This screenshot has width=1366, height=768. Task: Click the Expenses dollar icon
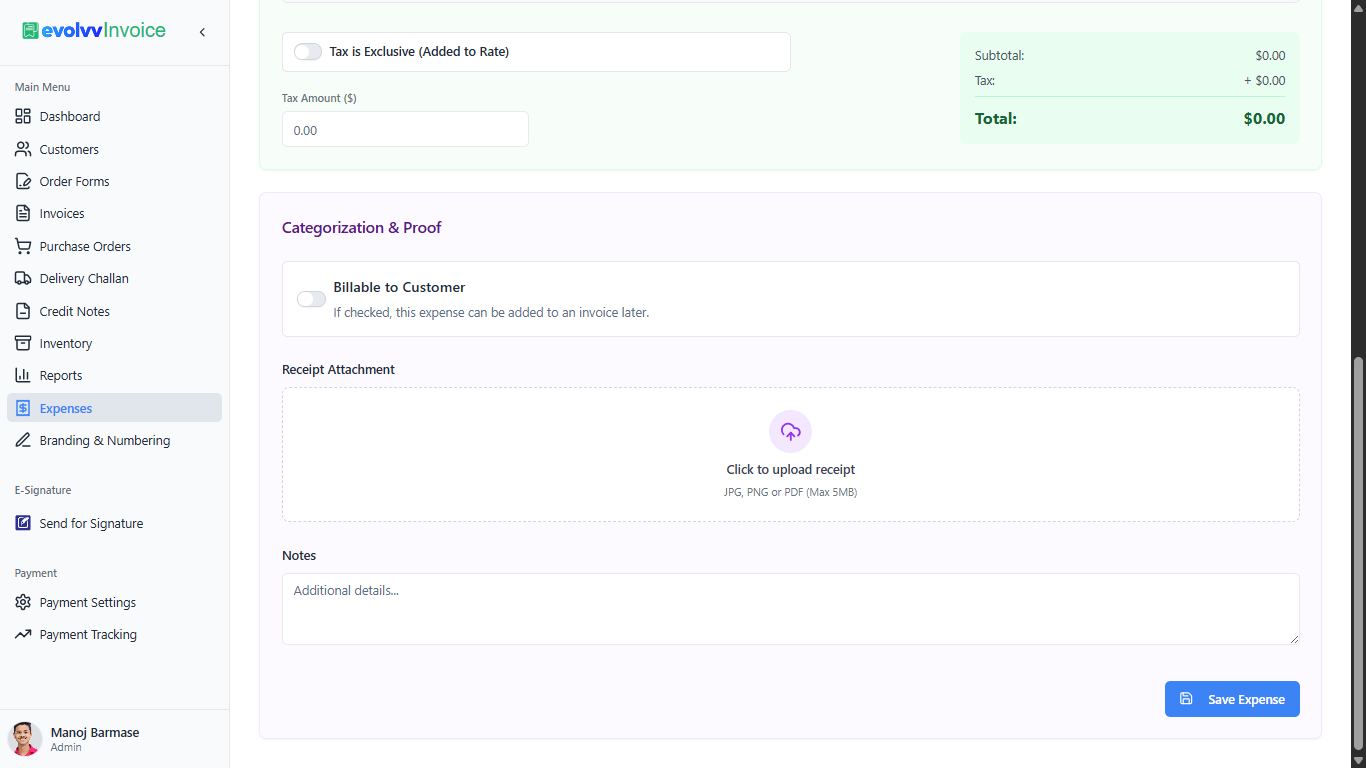point(23,408)
